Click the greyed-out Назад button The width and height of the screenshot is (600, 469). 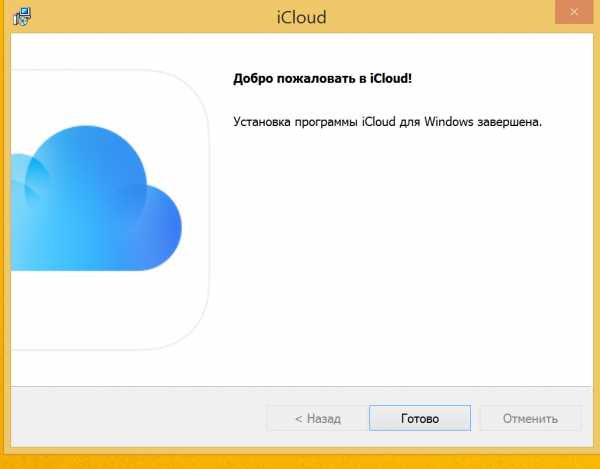coord(317,419)
